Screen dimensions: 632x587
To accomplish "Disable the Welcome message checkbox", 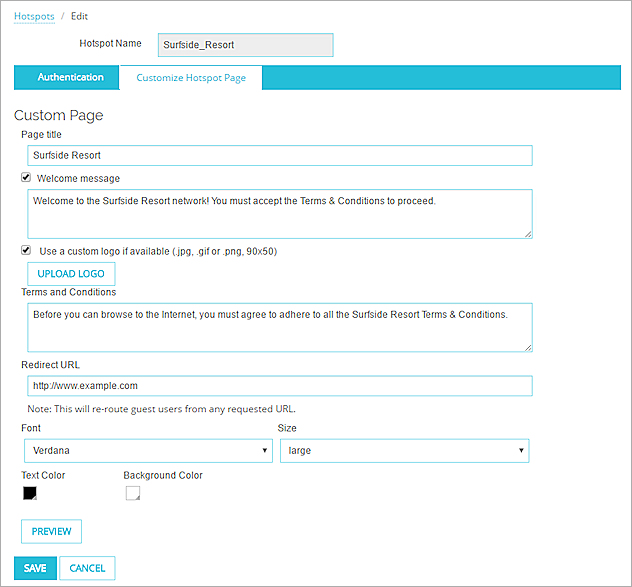I will coord(26,178).
